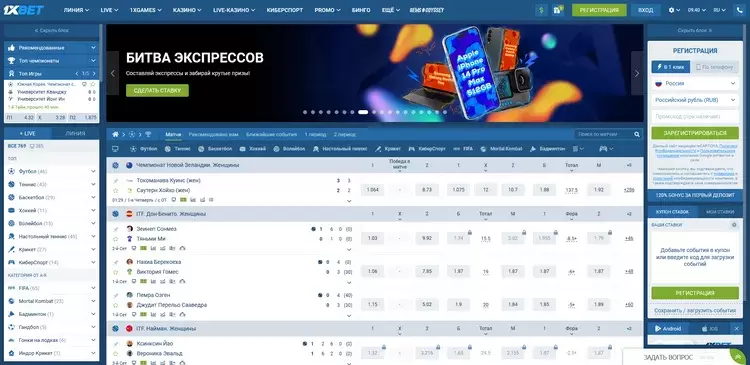Click the green РЕГИСТРАЦИЯ button in header

pos(599,10)
